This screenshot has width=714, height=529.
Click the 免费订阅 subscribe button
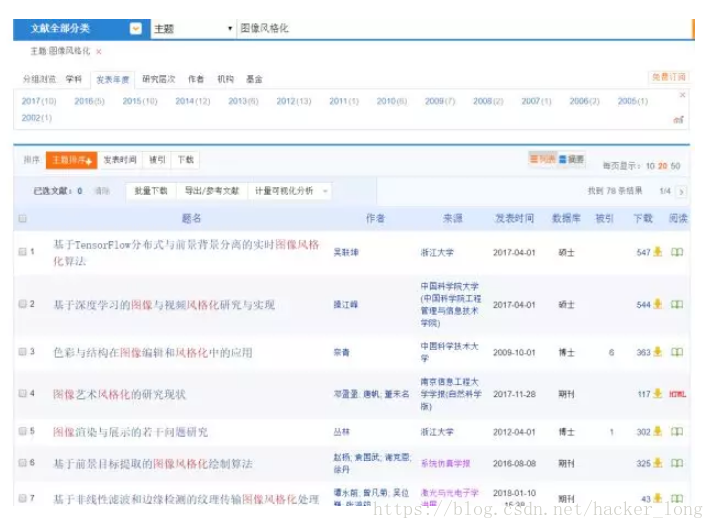(x=668, y=77)
